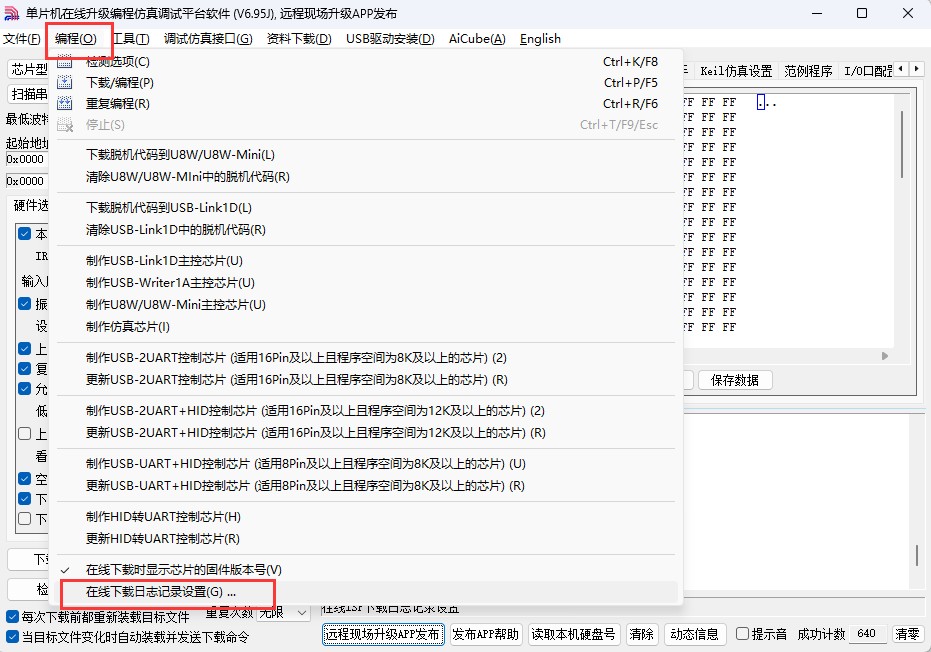Choose 制作USB-Link1D主控芯片(U)
Screen dimensions: 931x652
(366, 261)
